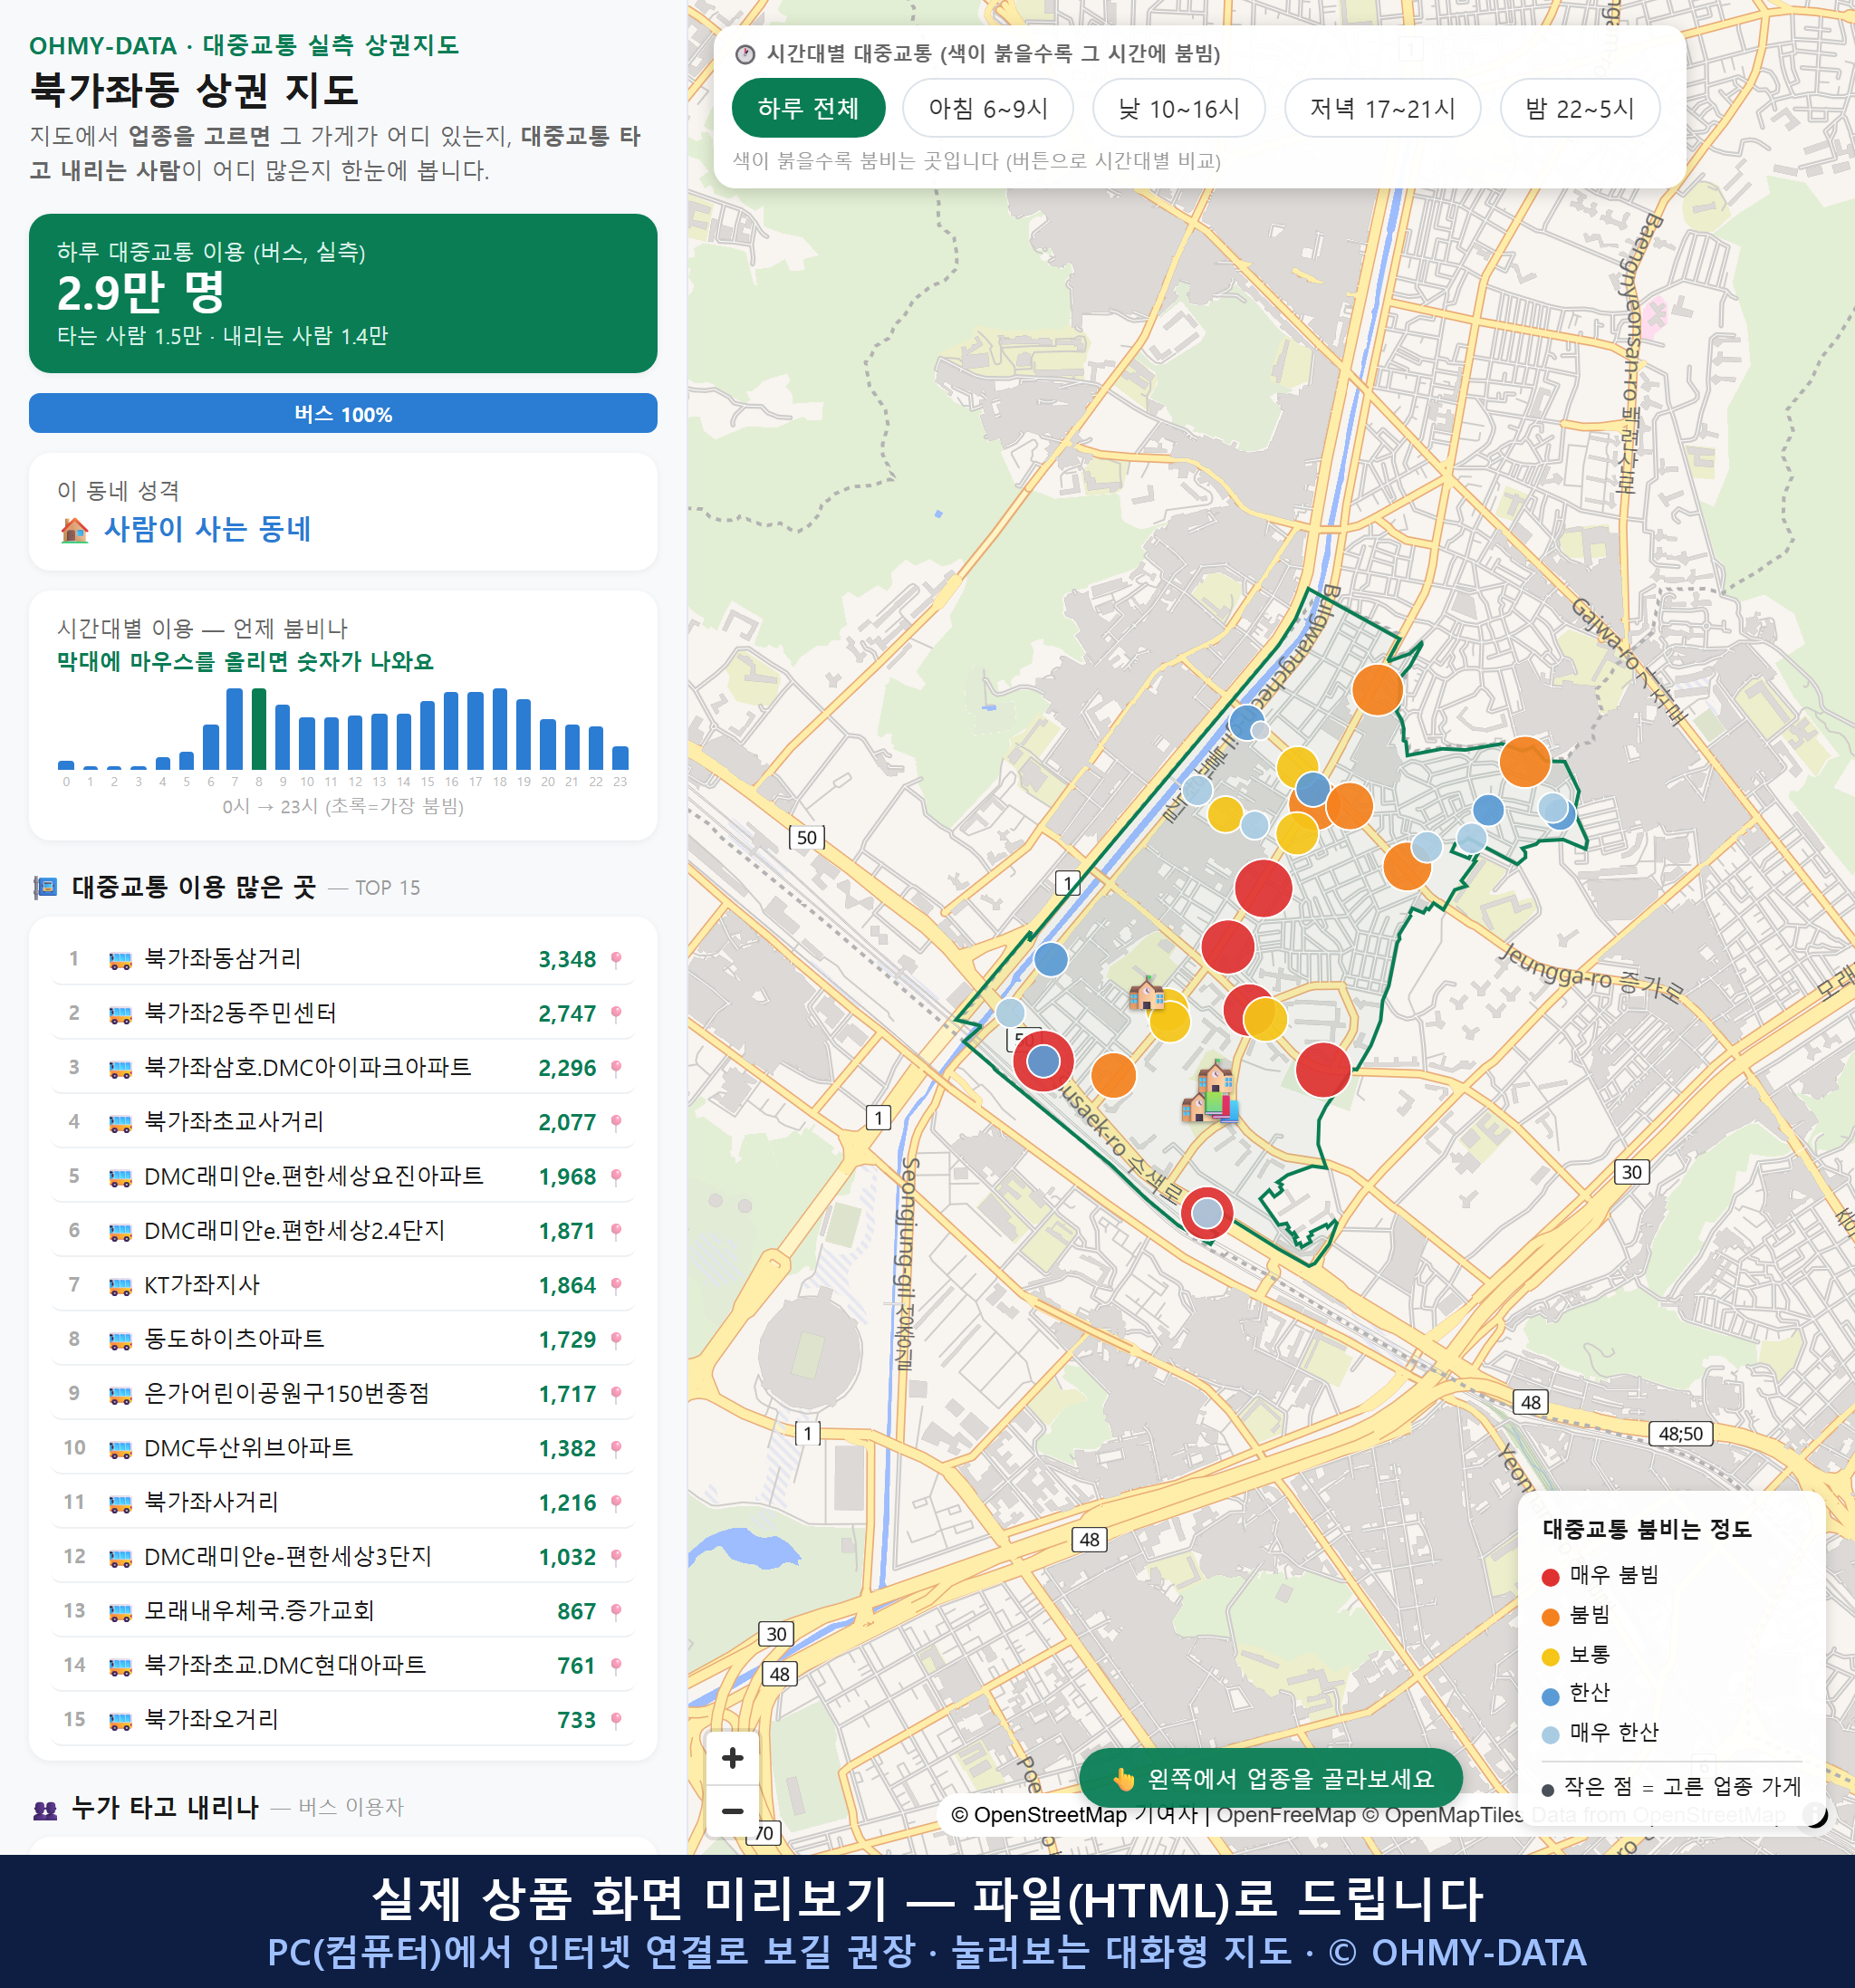Click pin icon in KT가좌지사 row
1855x1988 pixels.
point(616,1285)
